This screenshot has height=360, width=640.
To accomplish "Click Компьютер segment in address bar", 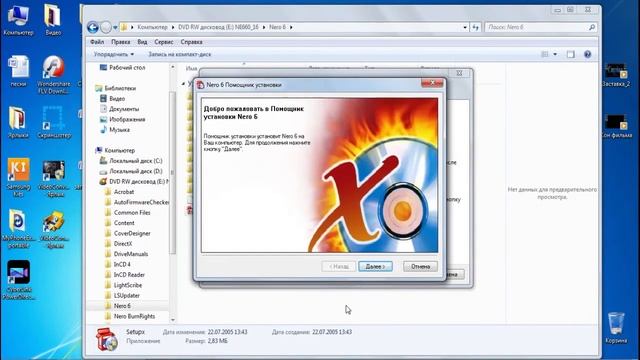I will [152, 27].
